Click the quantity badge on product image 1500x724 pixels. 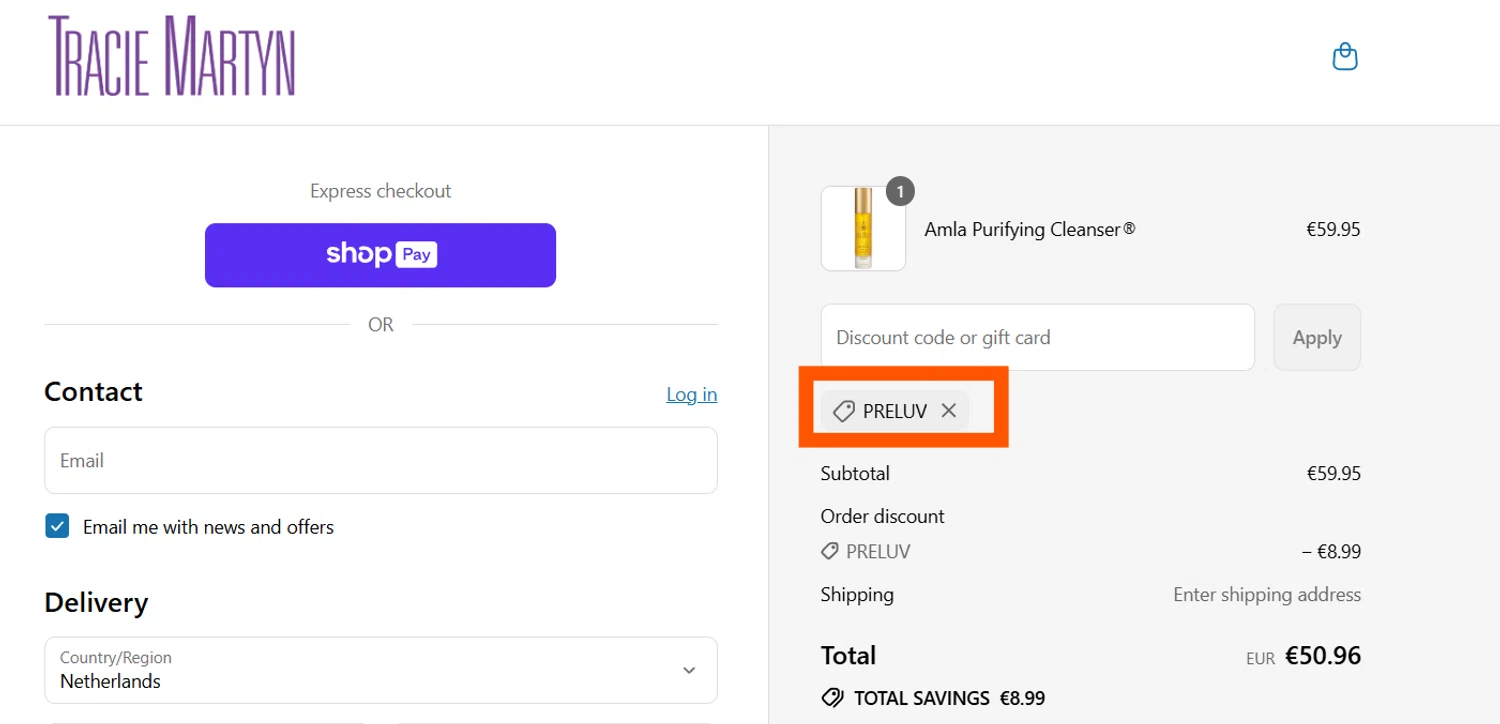[900, 191]
